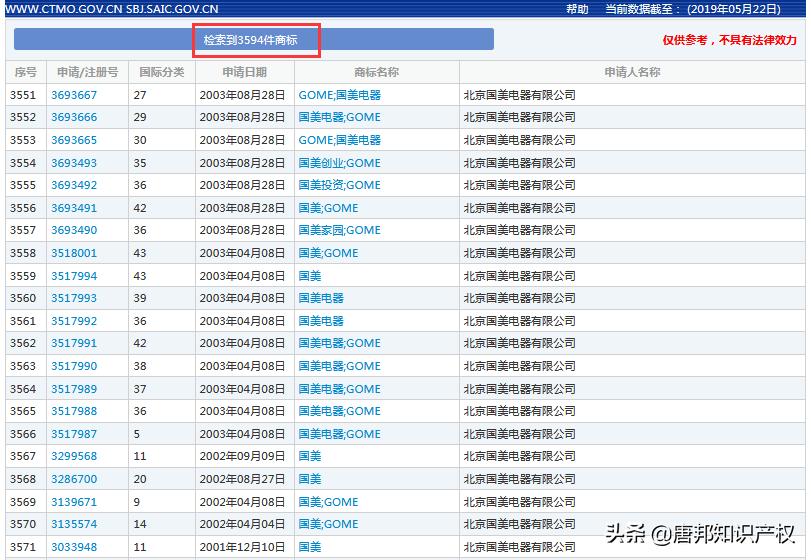This screenshot has width=811, height=560.
Task: Click the 商标名称 column header
Action: tap(376, 72)
